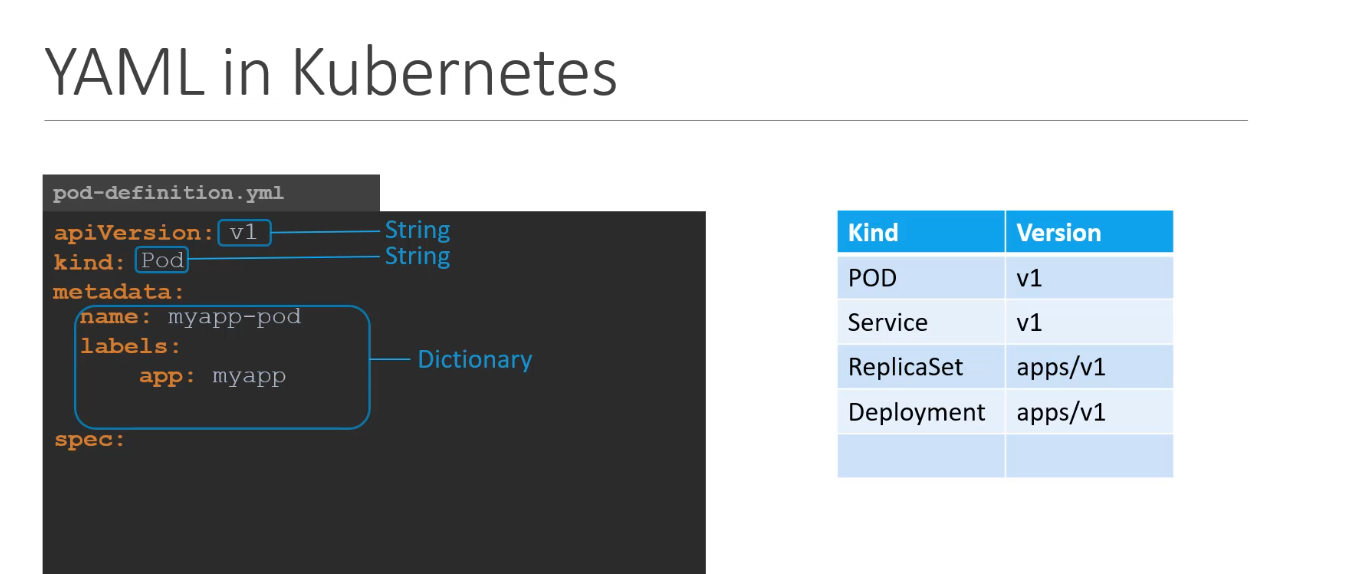
Task: Select the metadata key in the code
Action: coord(118,292)
